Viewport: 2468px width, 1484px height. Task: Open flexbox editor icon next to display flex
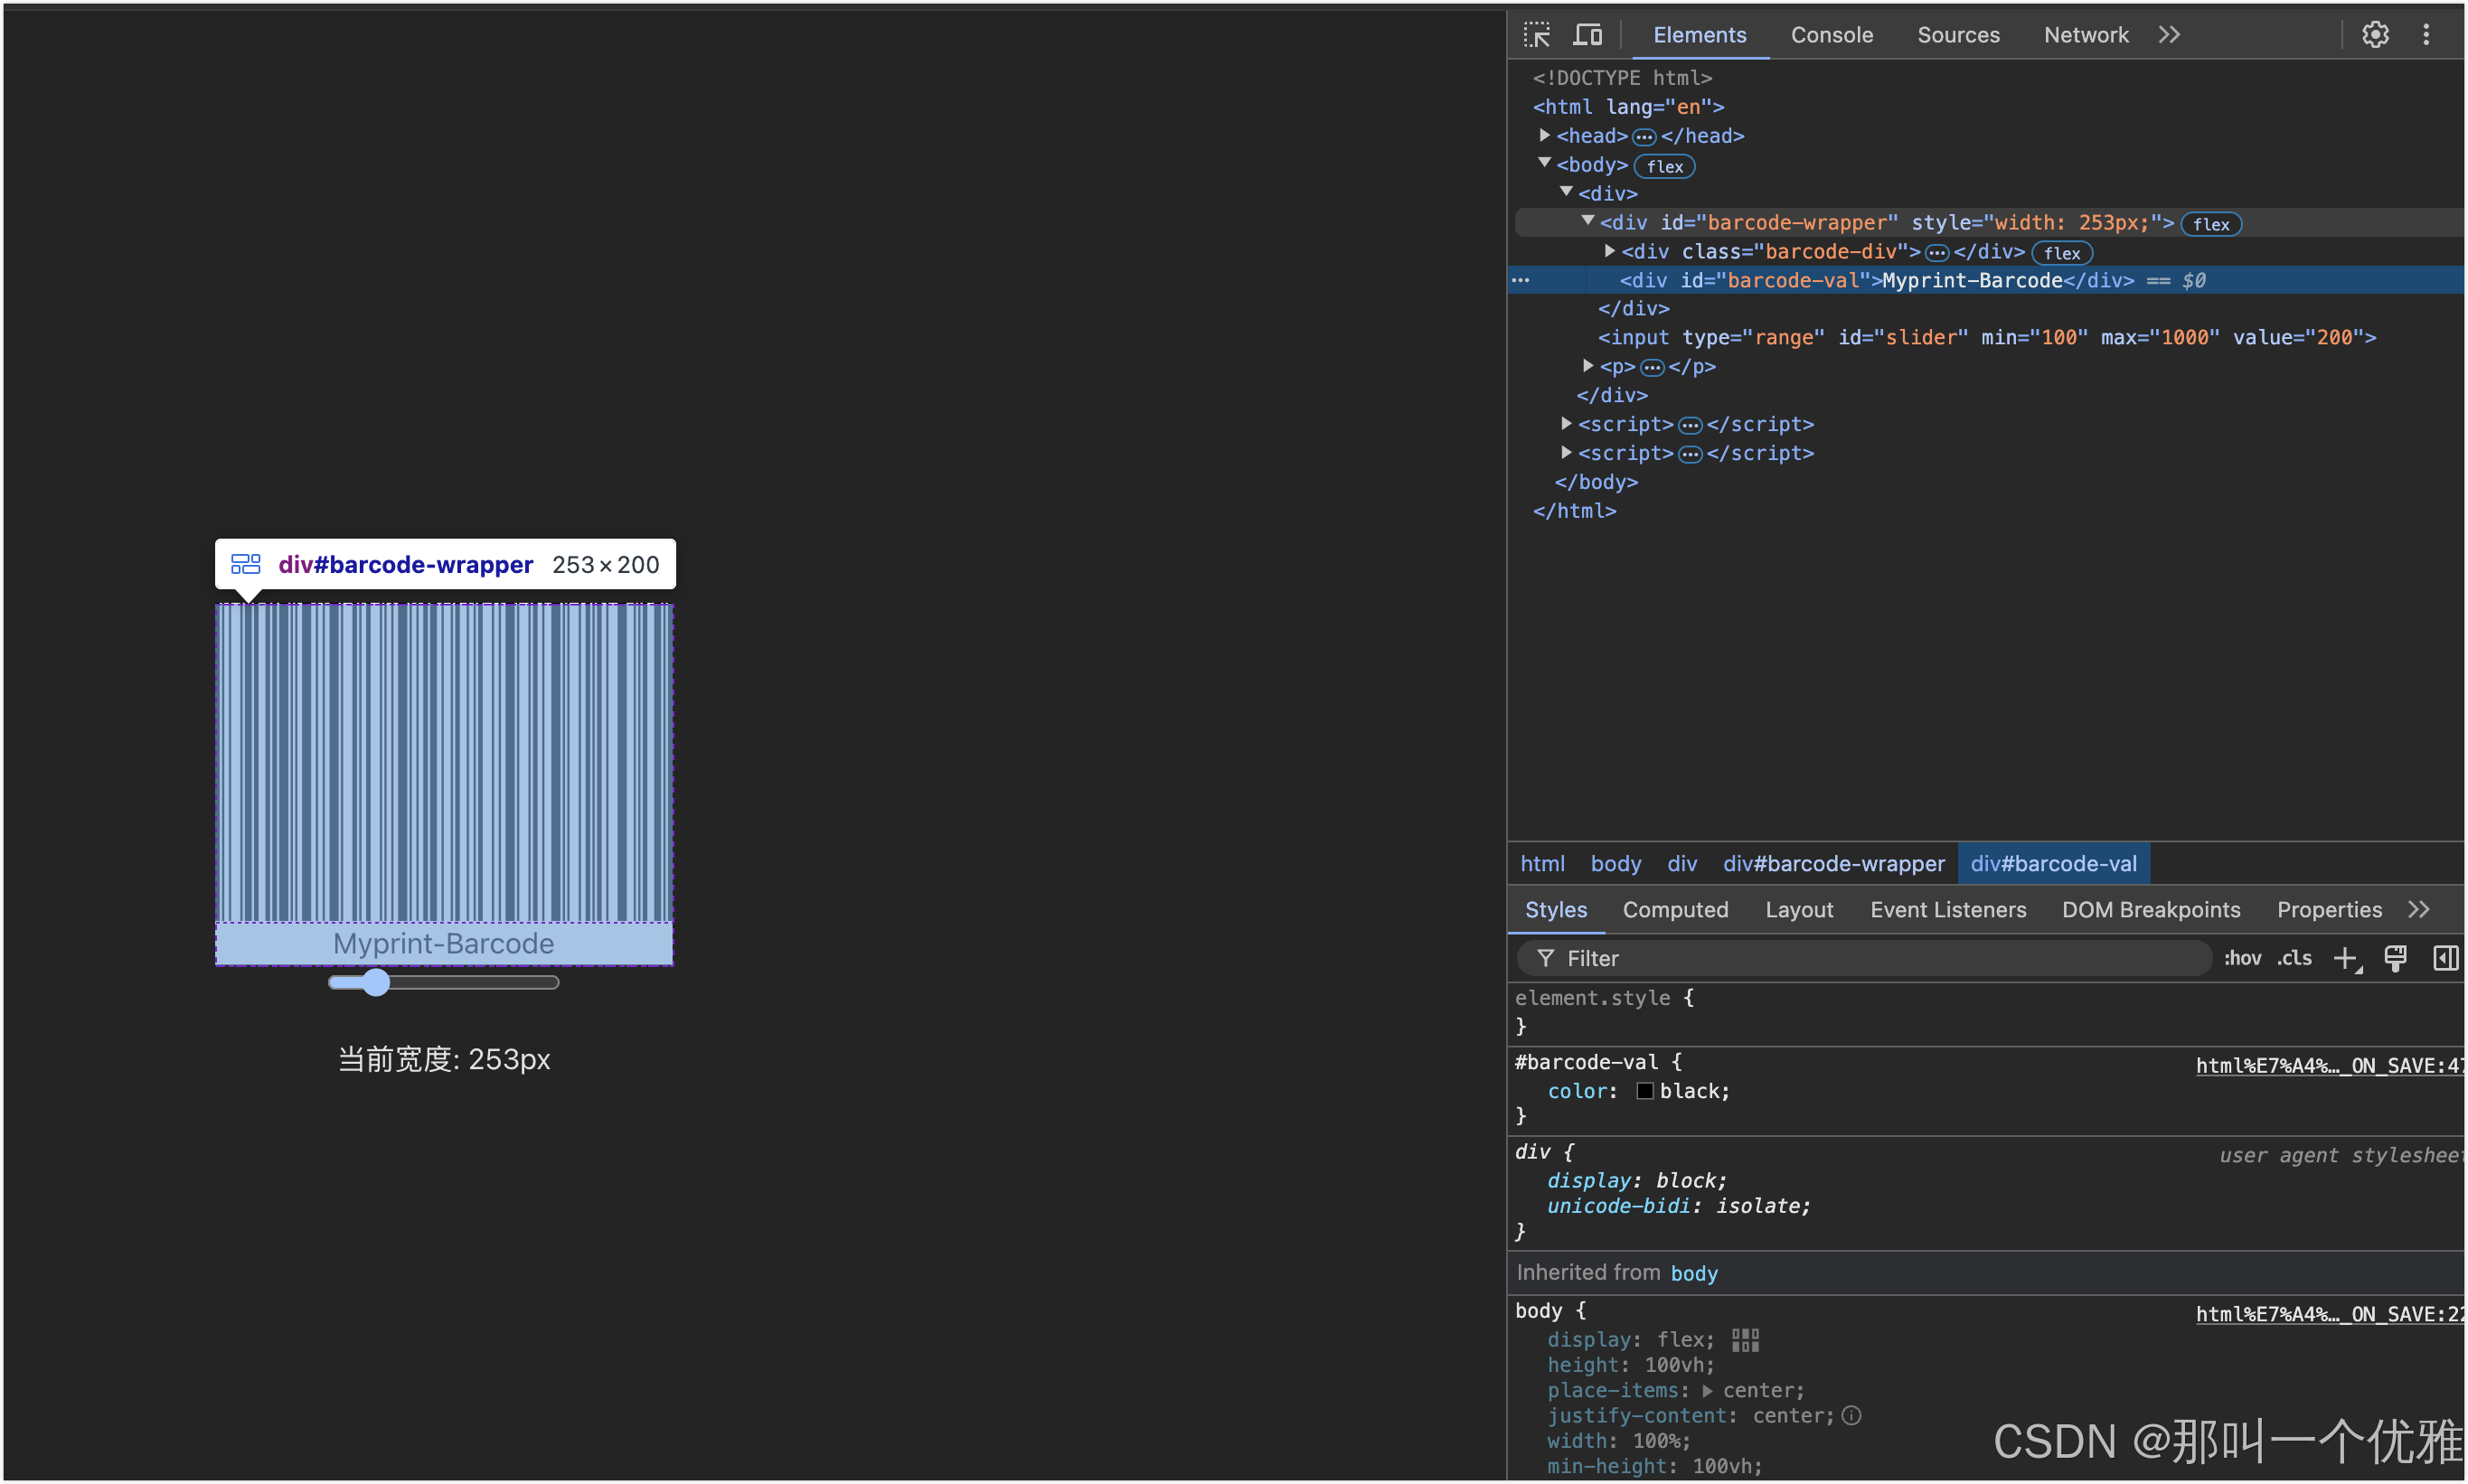[x=1745, y=1340]
